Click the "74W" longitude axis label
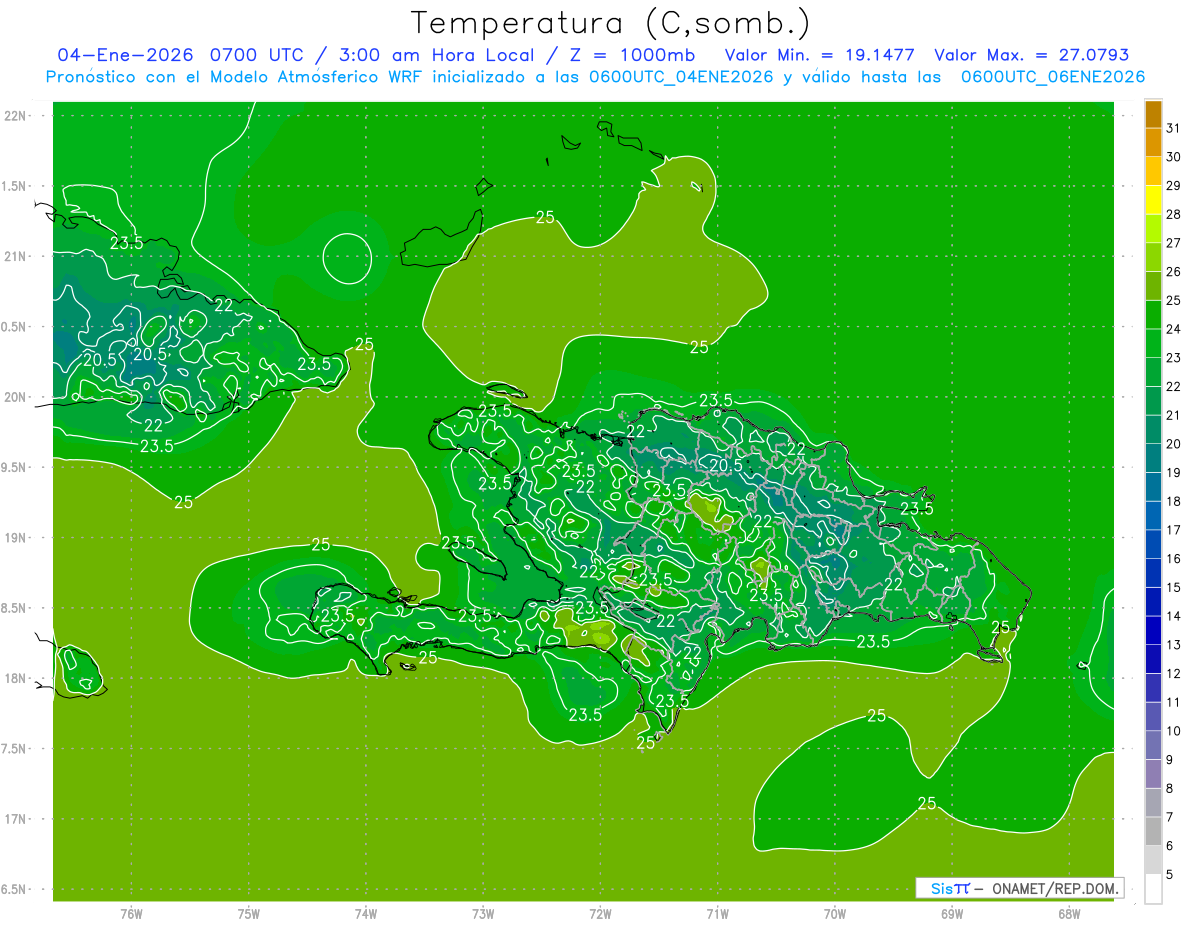The width and height of the screenshot is (1200, 927). coord(365,914)
